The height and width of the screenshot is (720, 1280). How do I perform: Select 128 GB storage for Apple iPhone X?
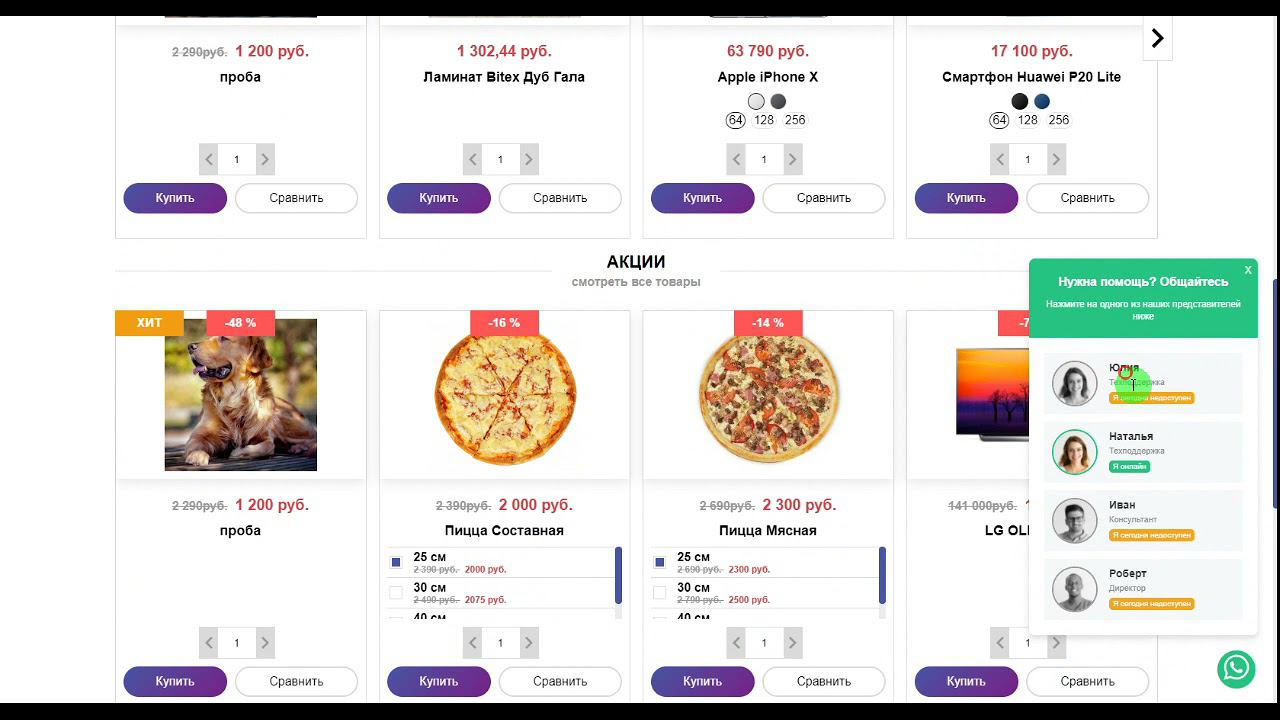point(764,120)
